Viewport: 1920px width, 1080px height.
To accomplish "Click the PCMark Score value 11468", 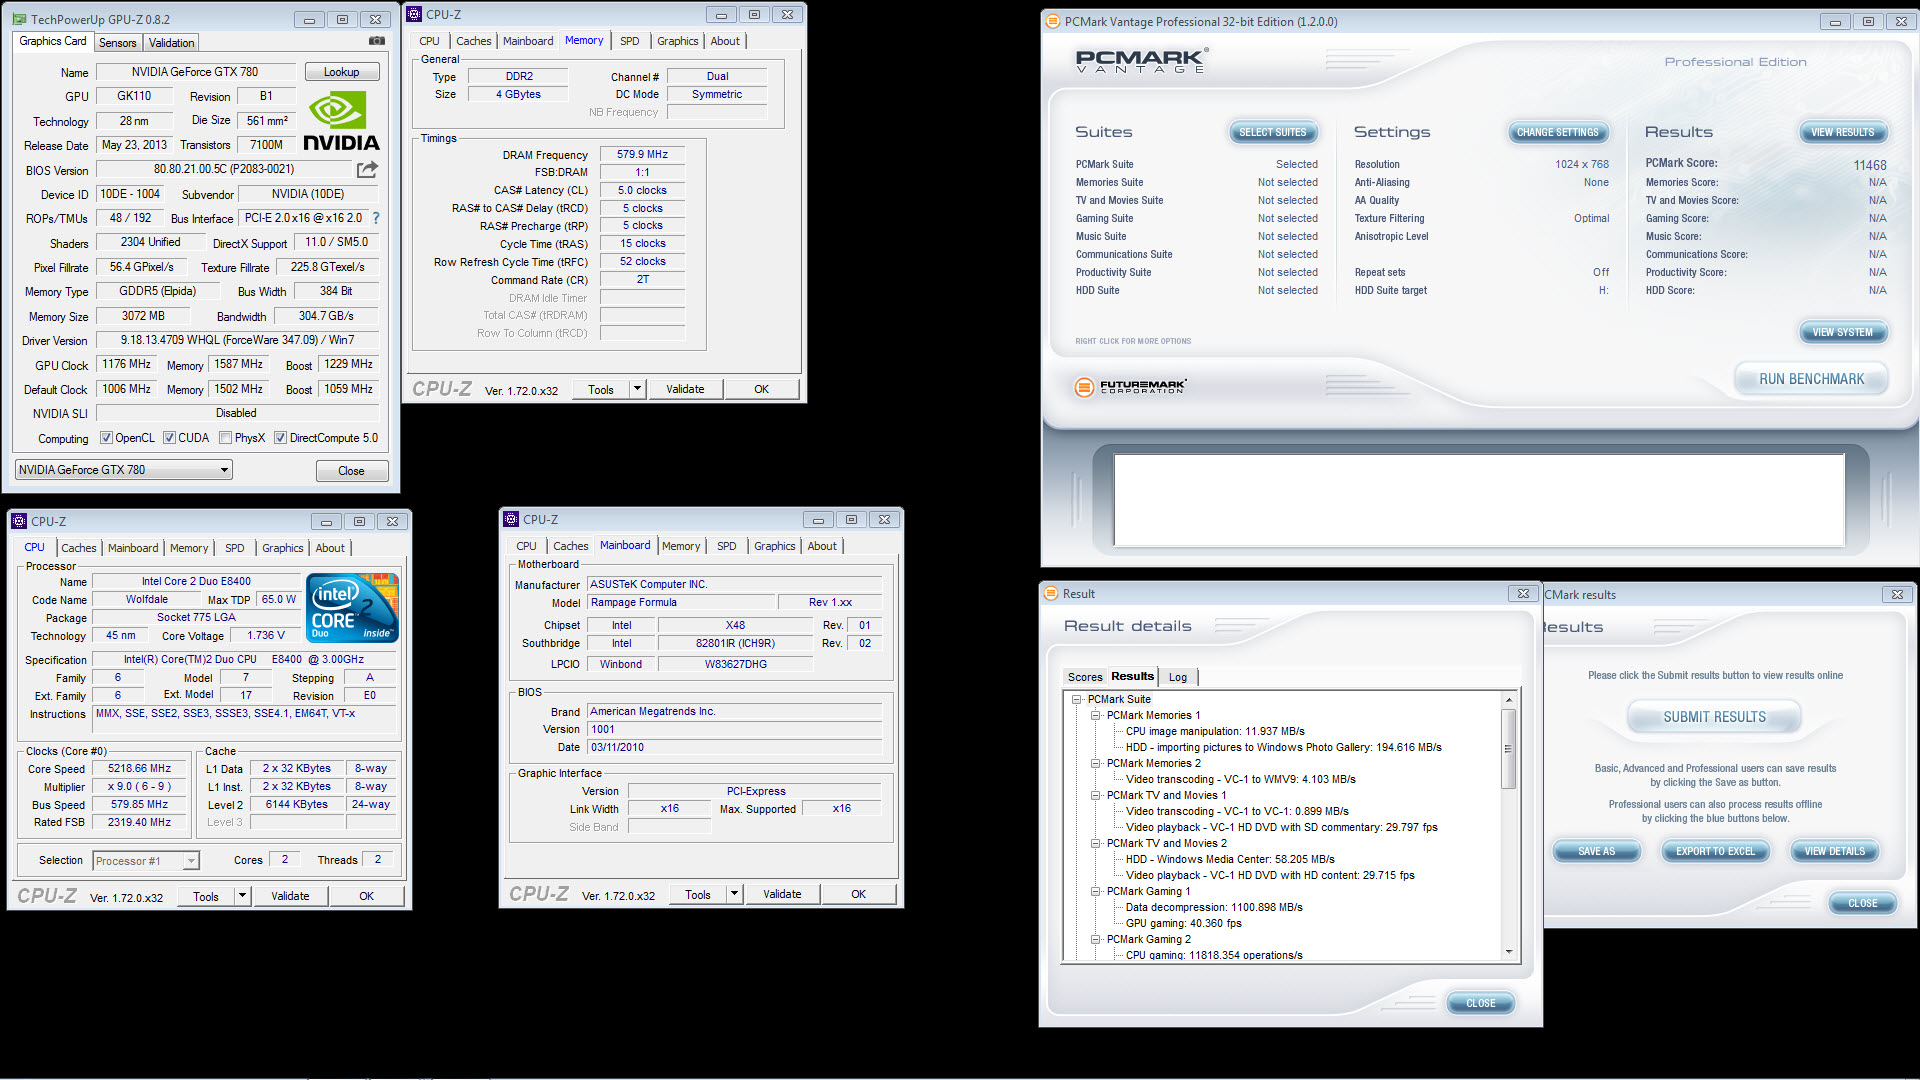I will (x=1869, y=165).
